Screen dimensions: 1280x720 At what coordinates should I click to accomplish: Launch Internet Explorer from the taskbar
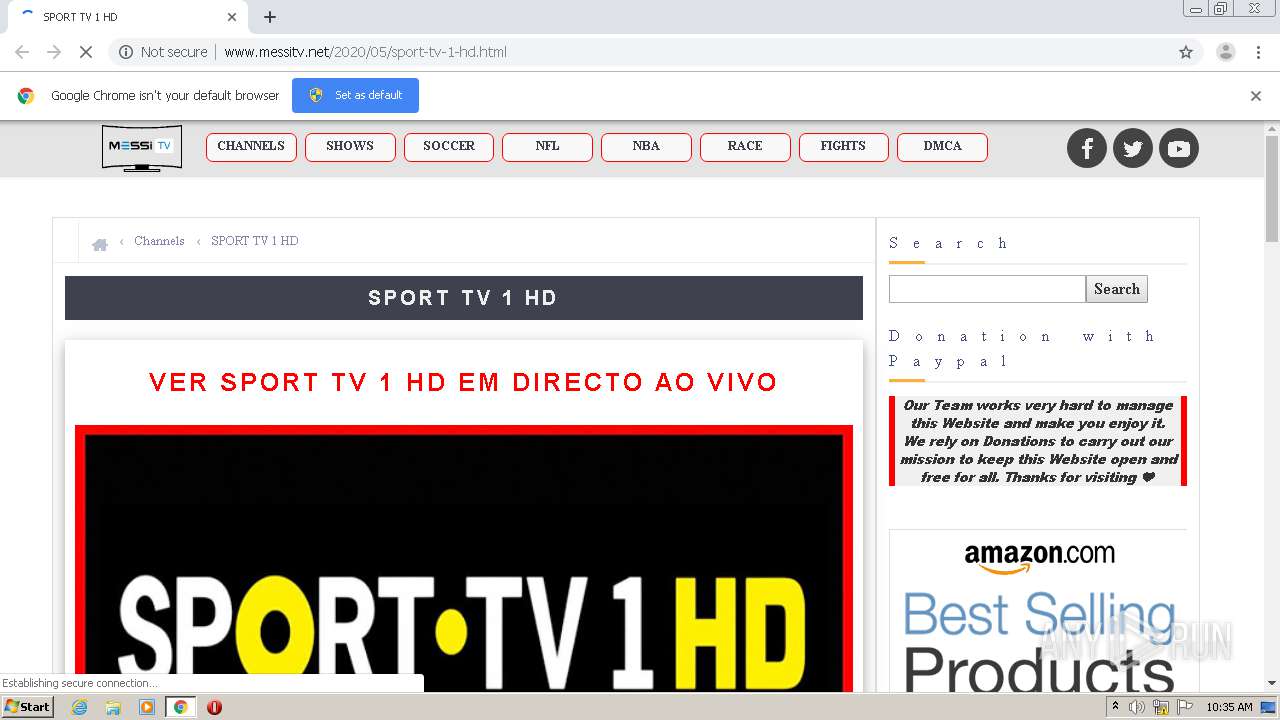pos(80,707)
